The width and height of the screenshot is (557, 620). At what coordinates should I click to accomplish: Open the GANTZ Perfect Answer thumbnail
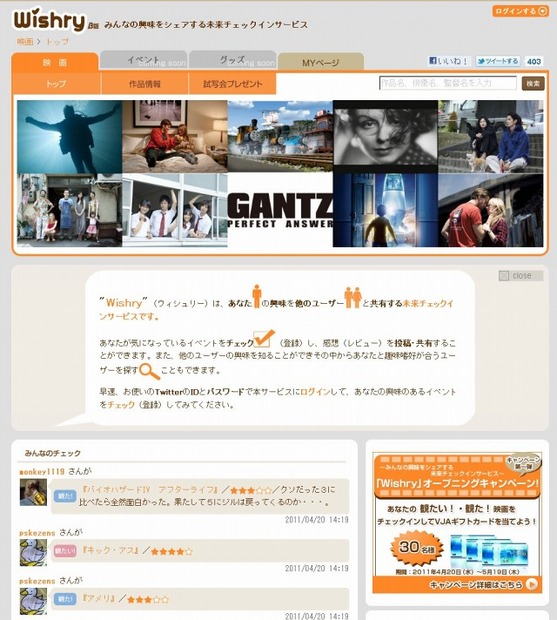[280, 210]
